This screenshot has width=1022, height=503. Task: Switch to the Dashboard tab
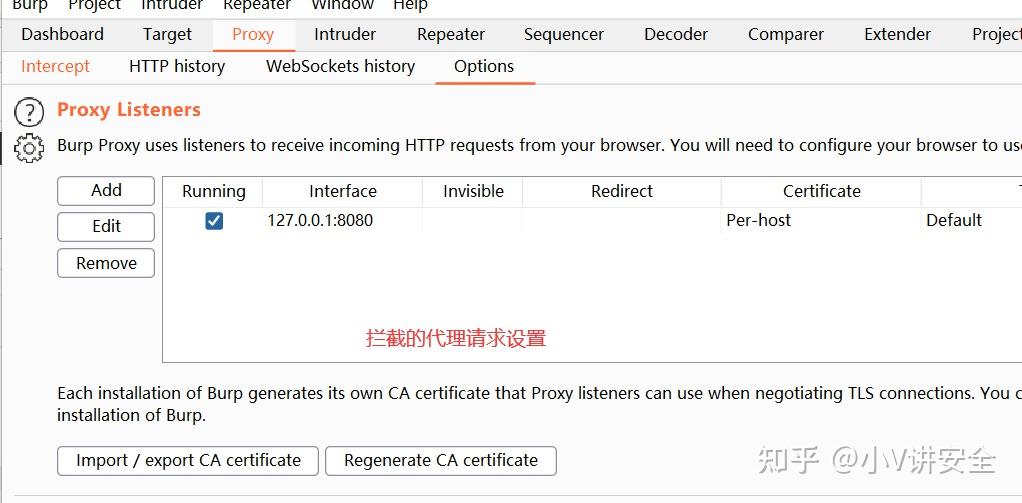click(x=63, y=35)
